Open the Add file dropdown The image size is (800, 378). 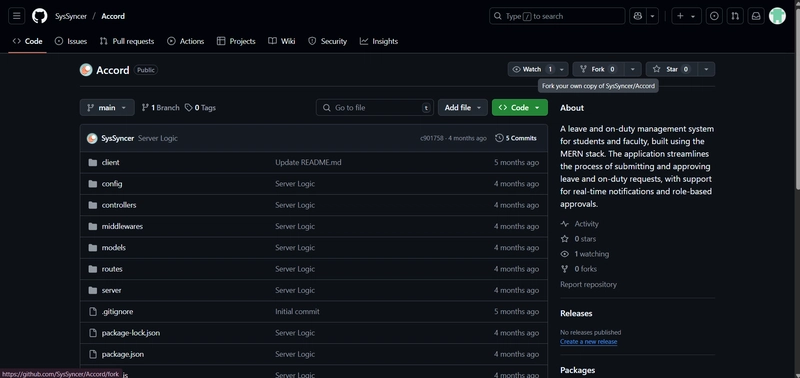(x=463, y=108)
